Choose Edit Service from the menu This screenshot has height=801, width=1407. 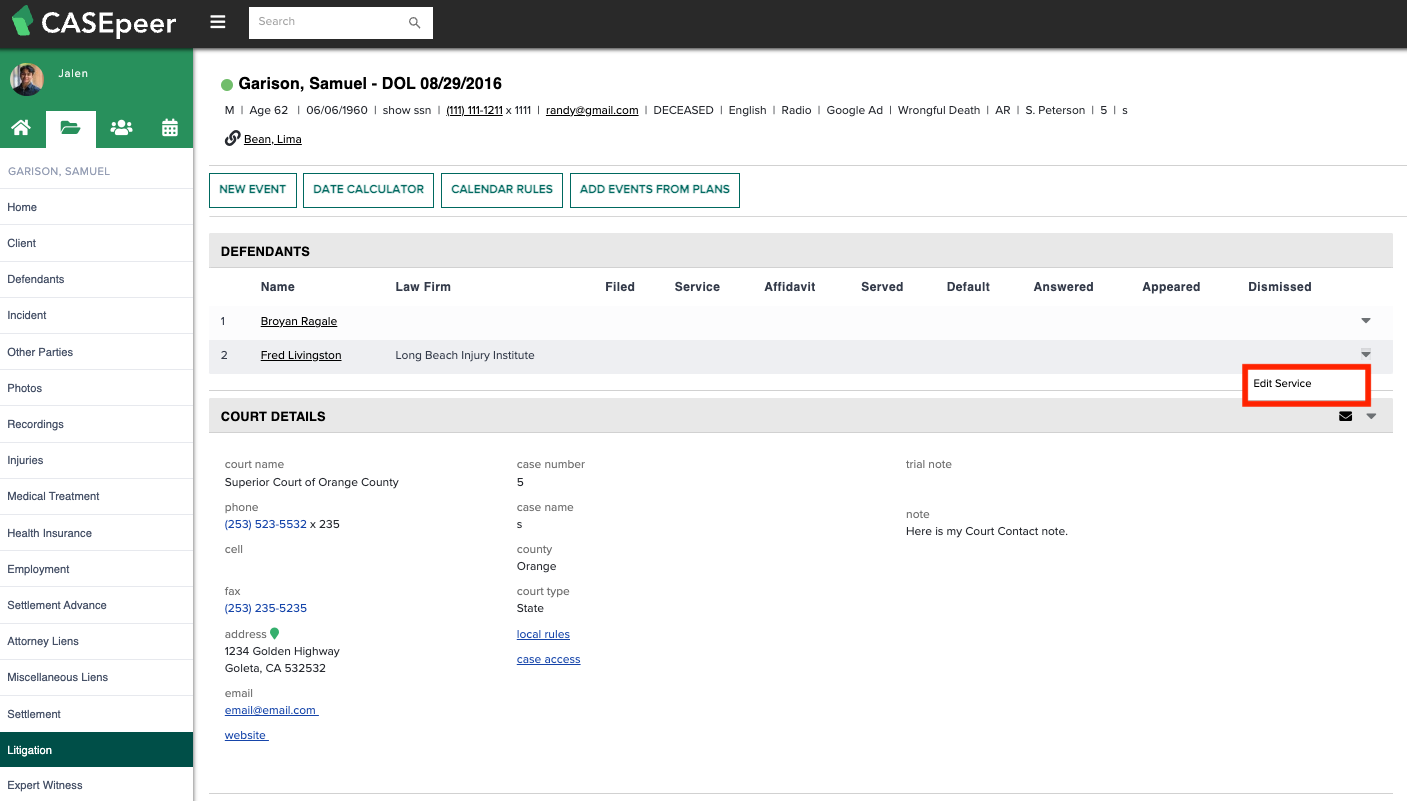tap(1306, 384)
